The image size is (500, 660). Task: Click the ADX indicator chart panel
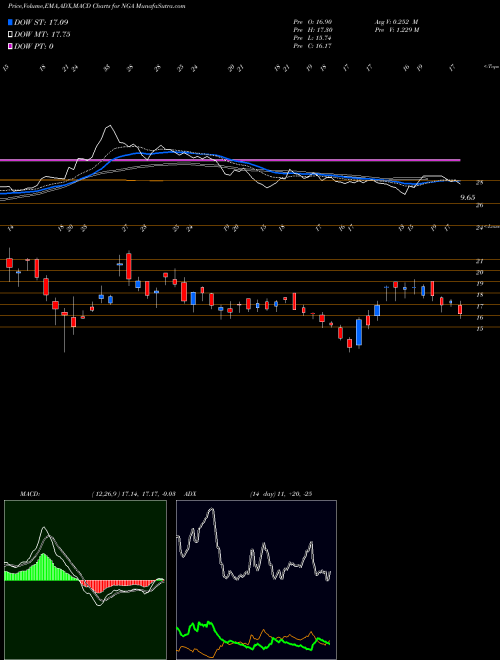256,580
